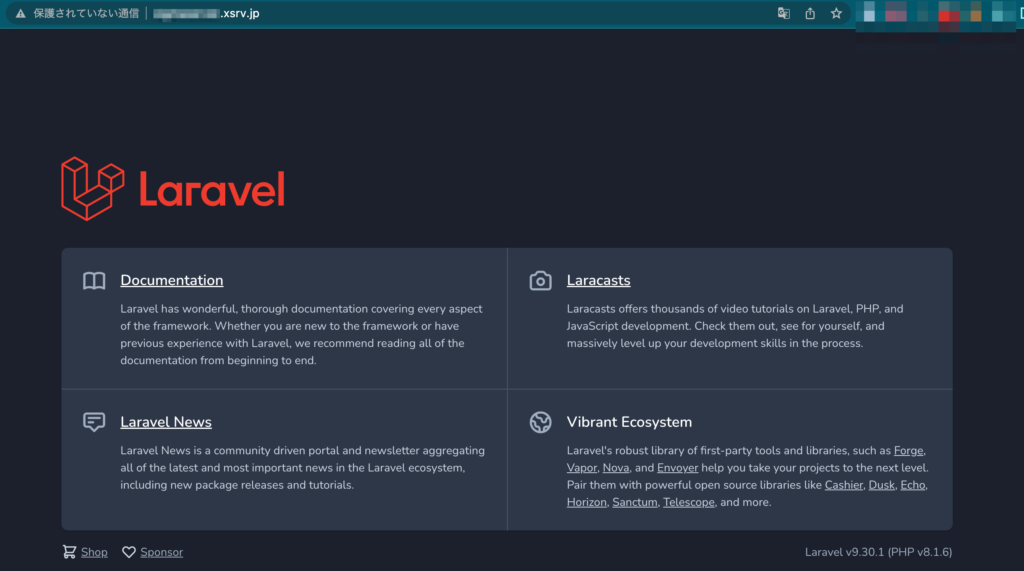Click the browser share icon
The image size is (1024, 571).
point(810,13)
